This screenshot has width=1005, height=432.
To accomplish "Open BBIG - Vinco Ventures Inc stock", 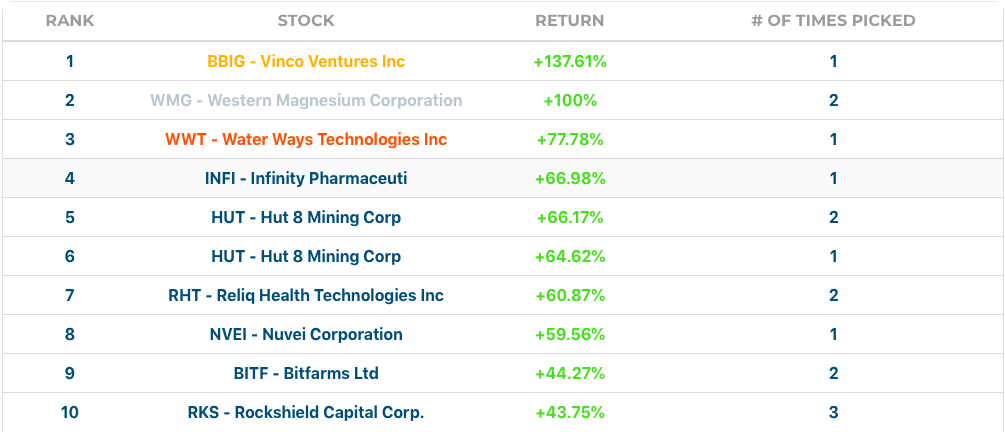I will [x=306, y=61].
